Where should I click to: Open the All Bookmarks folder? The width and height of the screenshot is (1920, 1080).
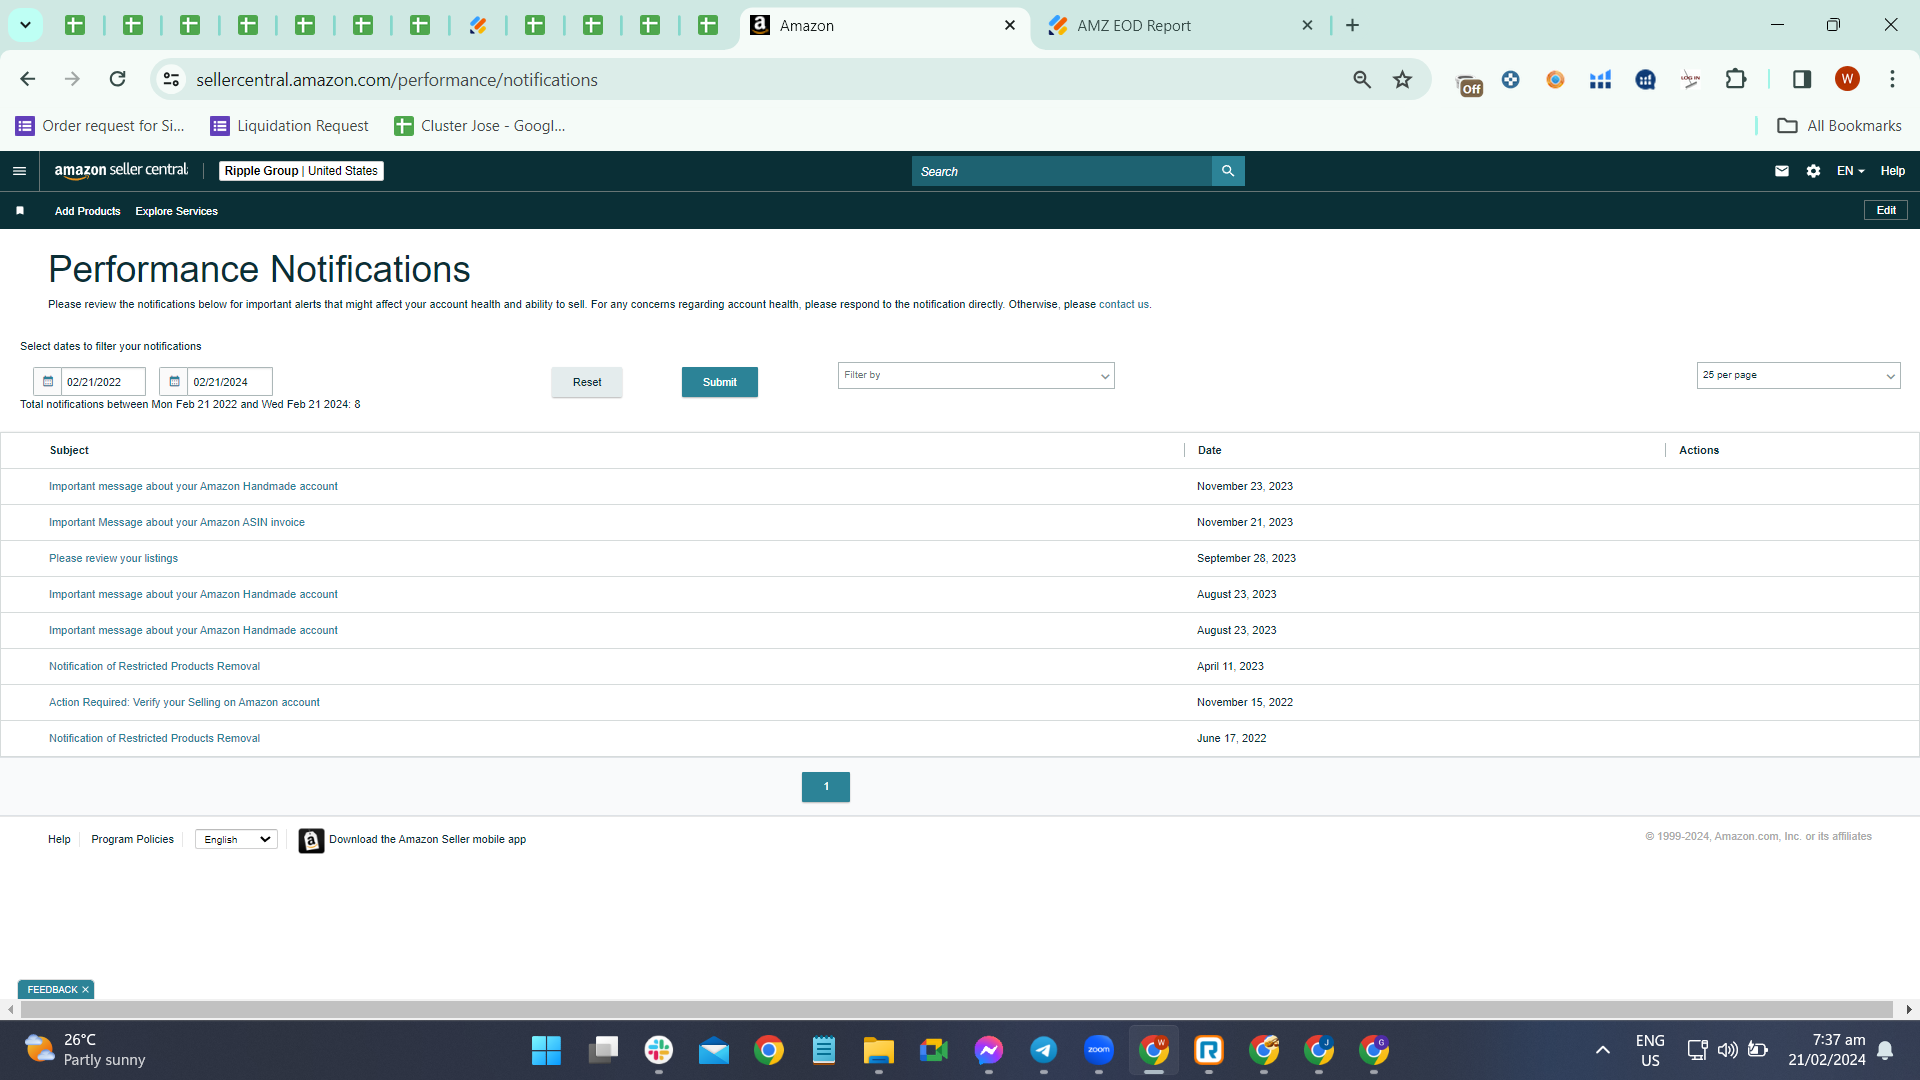point(1840,126)
